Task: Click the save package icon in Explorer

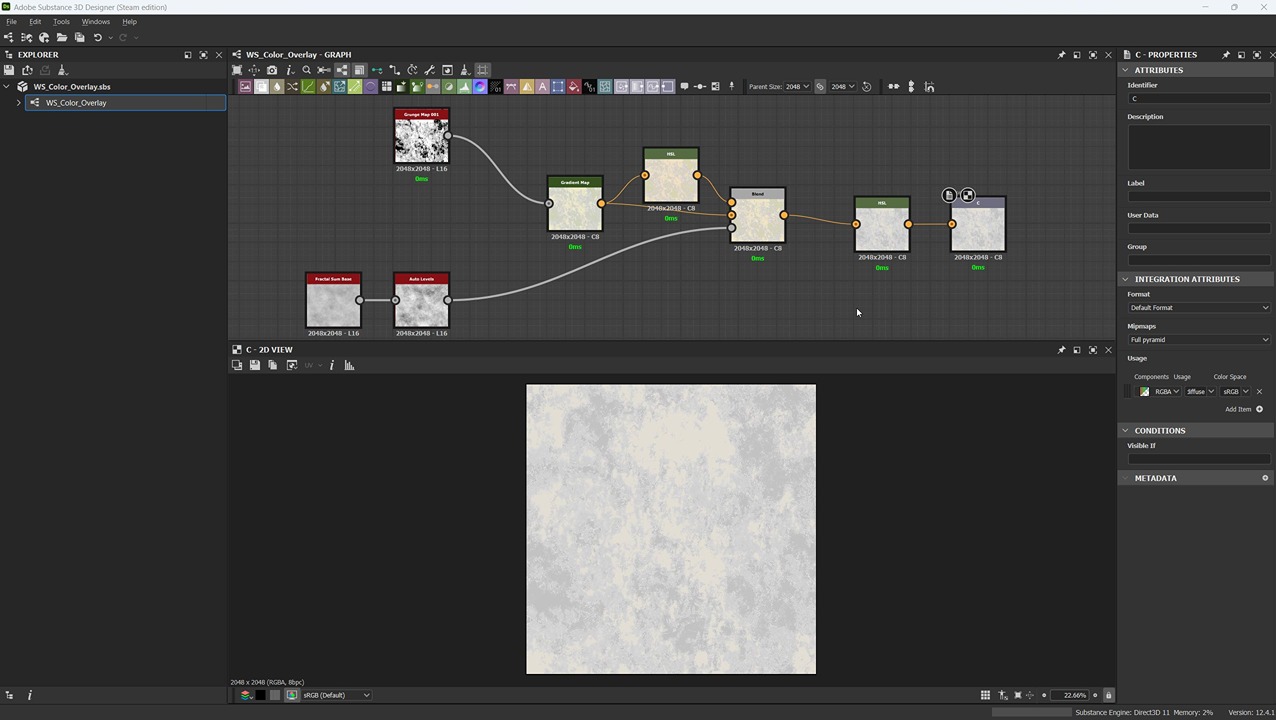Action: 9,70
